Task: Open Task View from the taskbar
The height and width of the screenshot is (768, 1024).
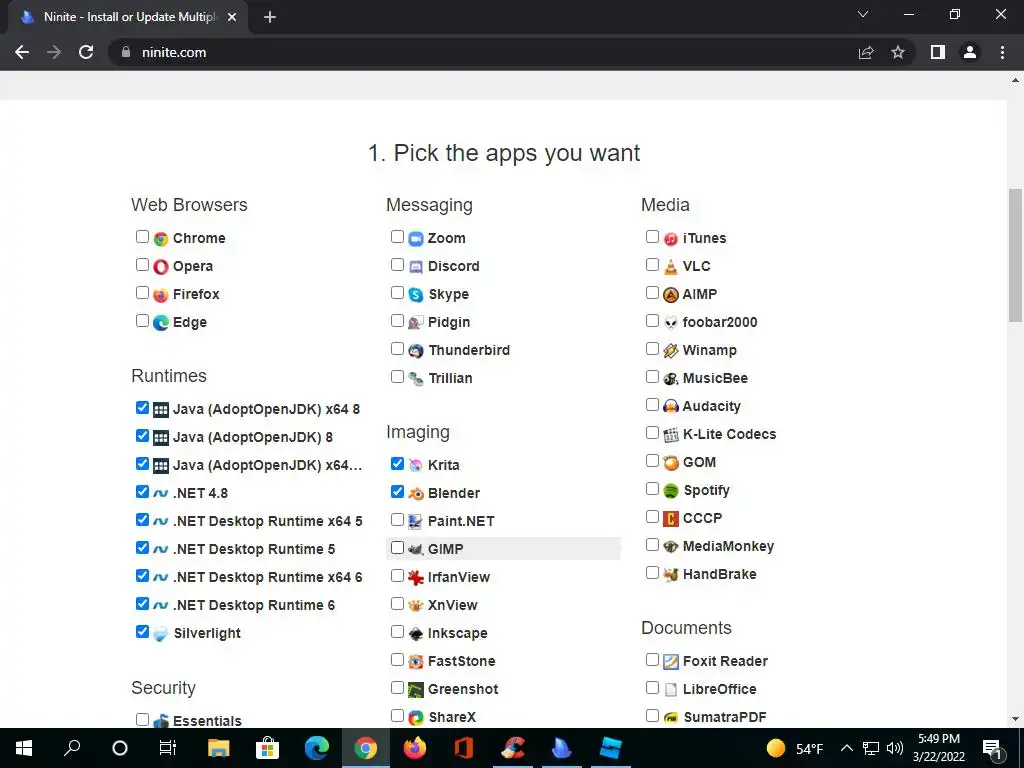Action: click(x=168, y=748)
